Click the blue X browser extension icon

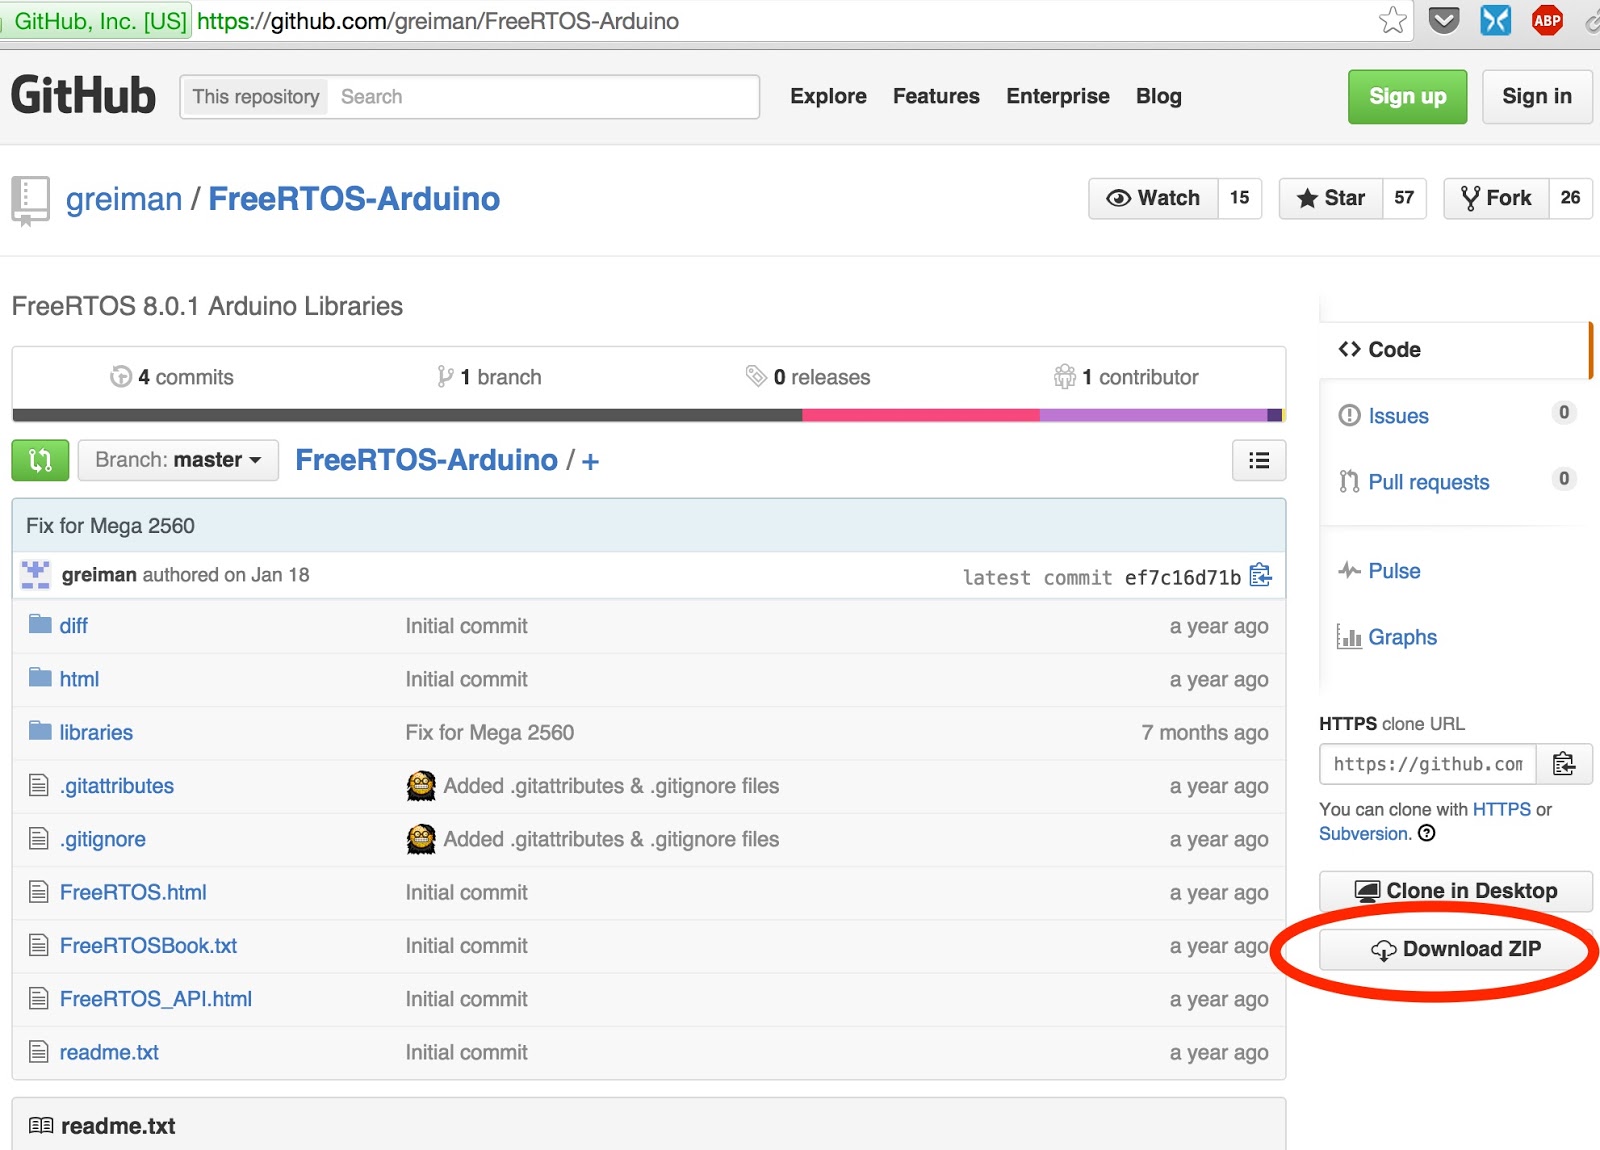pos(1495,20)
